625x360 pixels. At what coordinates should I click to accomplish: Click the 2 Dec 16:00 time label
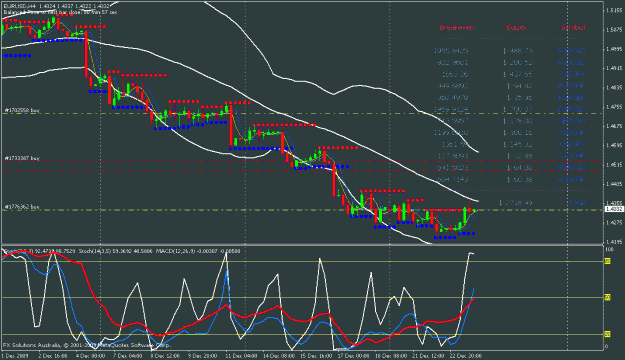click(x=53, y=356)
